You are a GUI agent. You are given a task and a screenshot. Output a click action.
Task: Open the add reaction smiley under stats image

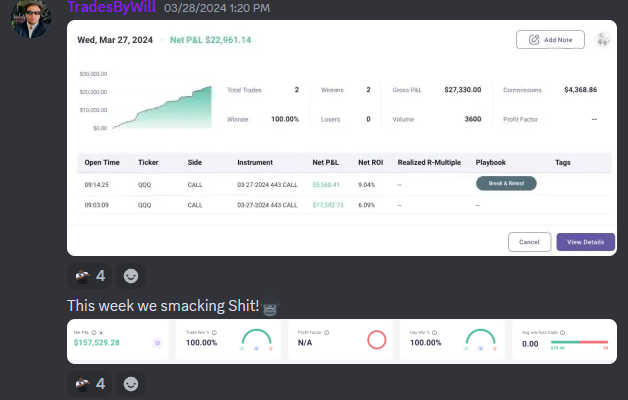[x=131, y=383]
